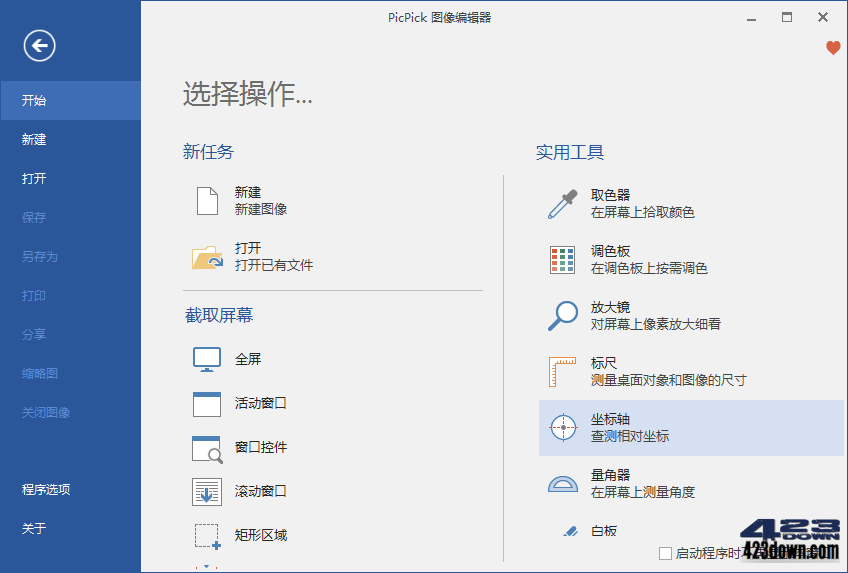Click the New image document icon
This screenshot has height=573, width=848.
(x=207, y=200)
